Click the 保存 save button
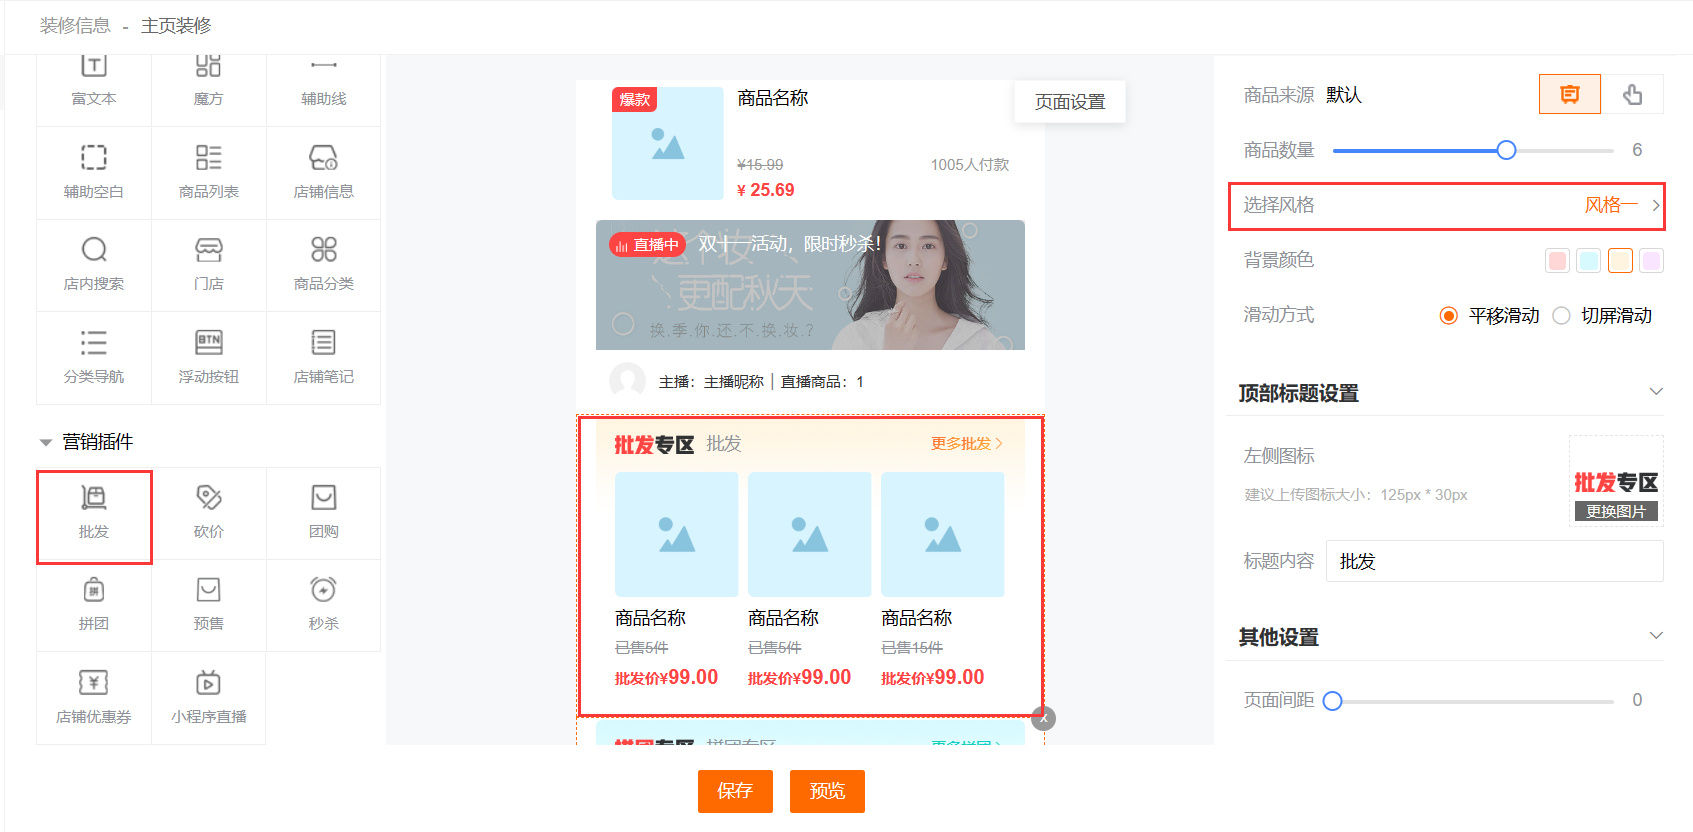The image size is (1693, 832). pyautogui.click(x=735, y=791)
